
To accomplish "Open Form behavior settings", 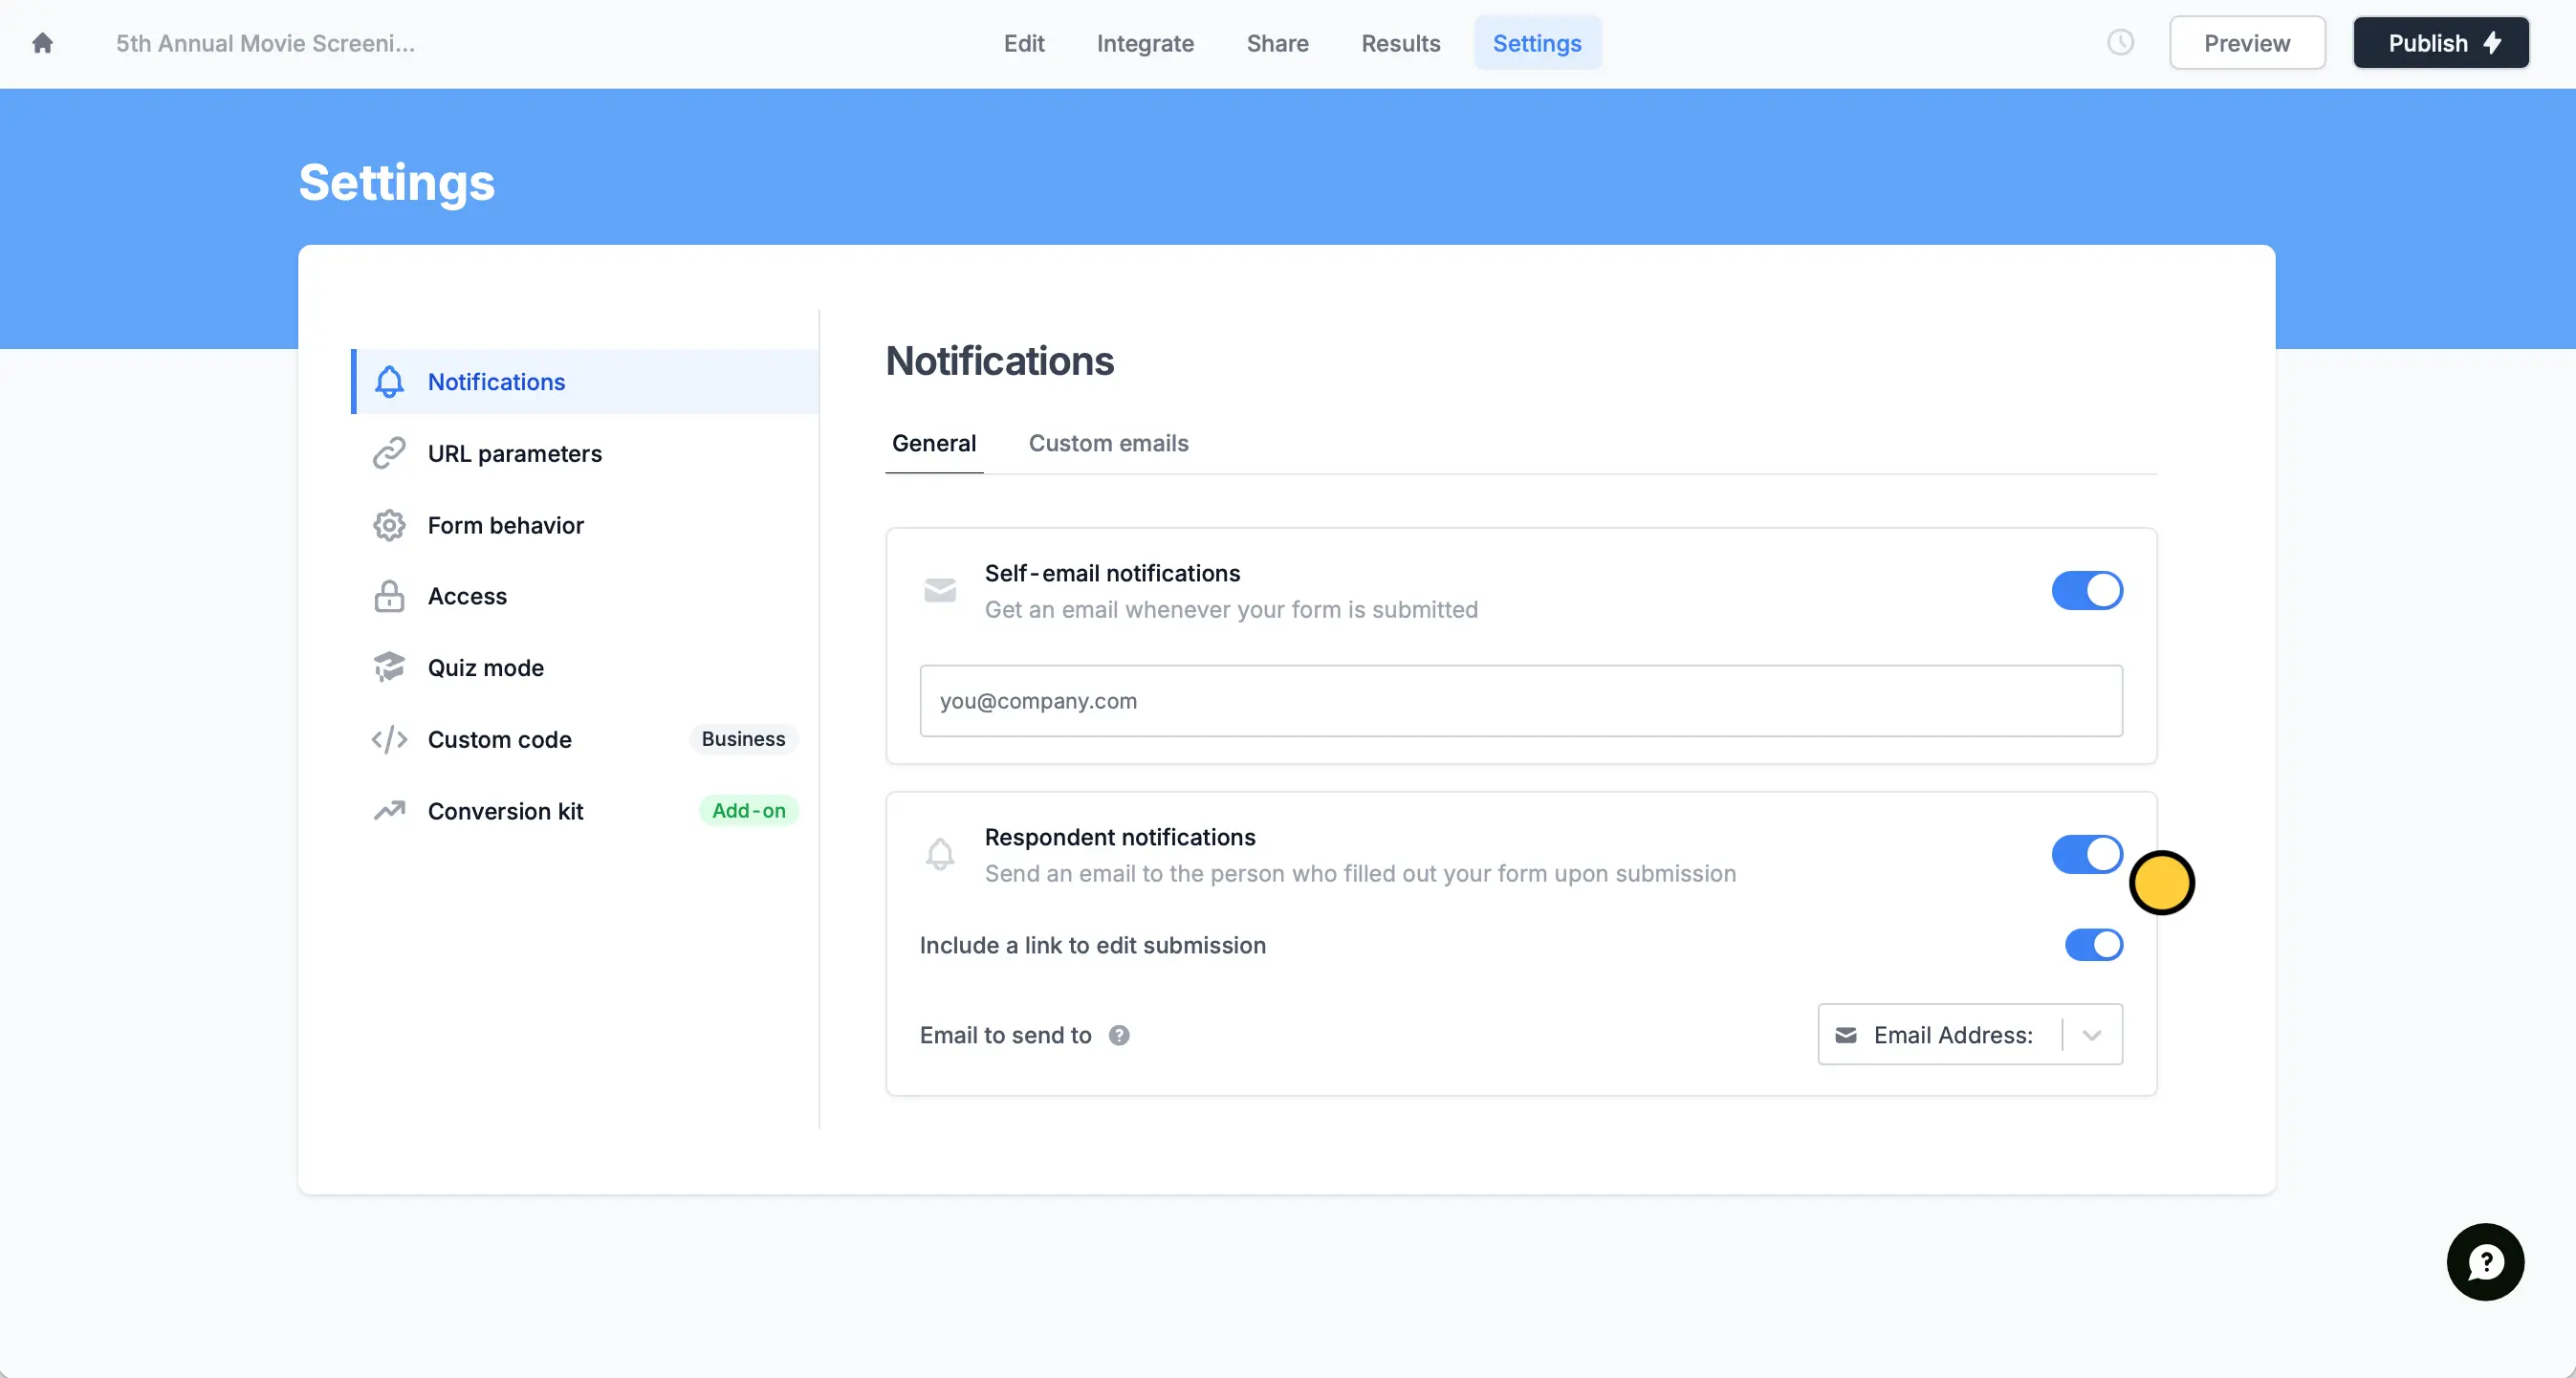I will [x=585, y=526].
